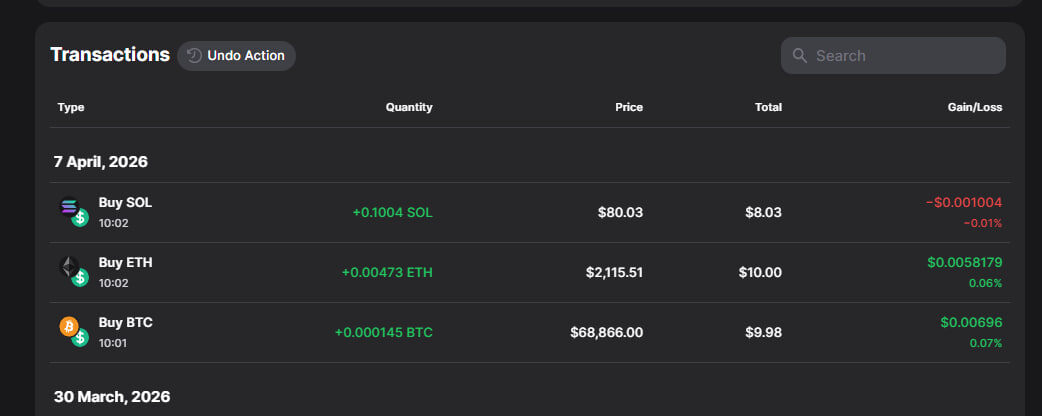This screenshot has width=1042, height=416.
Task: Click the Ethereum coin icon
Action: click(69, 267)
